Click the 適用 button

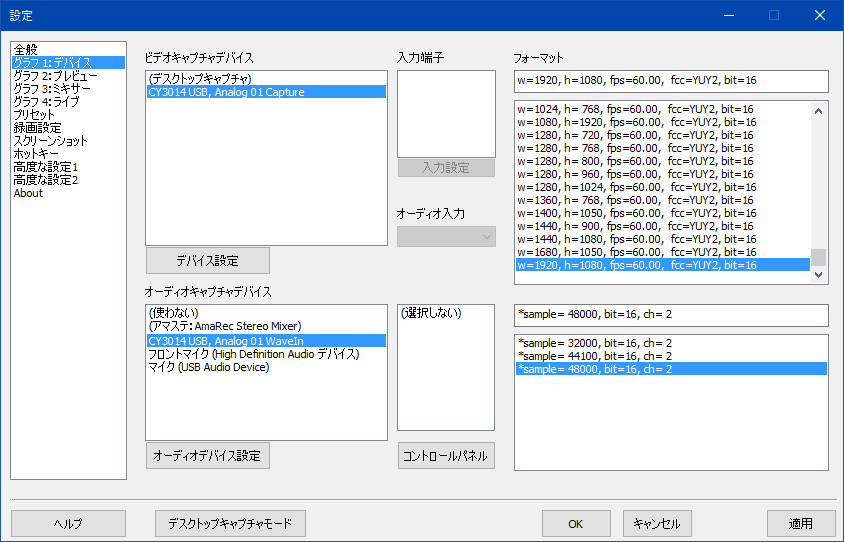pos(801,523)
